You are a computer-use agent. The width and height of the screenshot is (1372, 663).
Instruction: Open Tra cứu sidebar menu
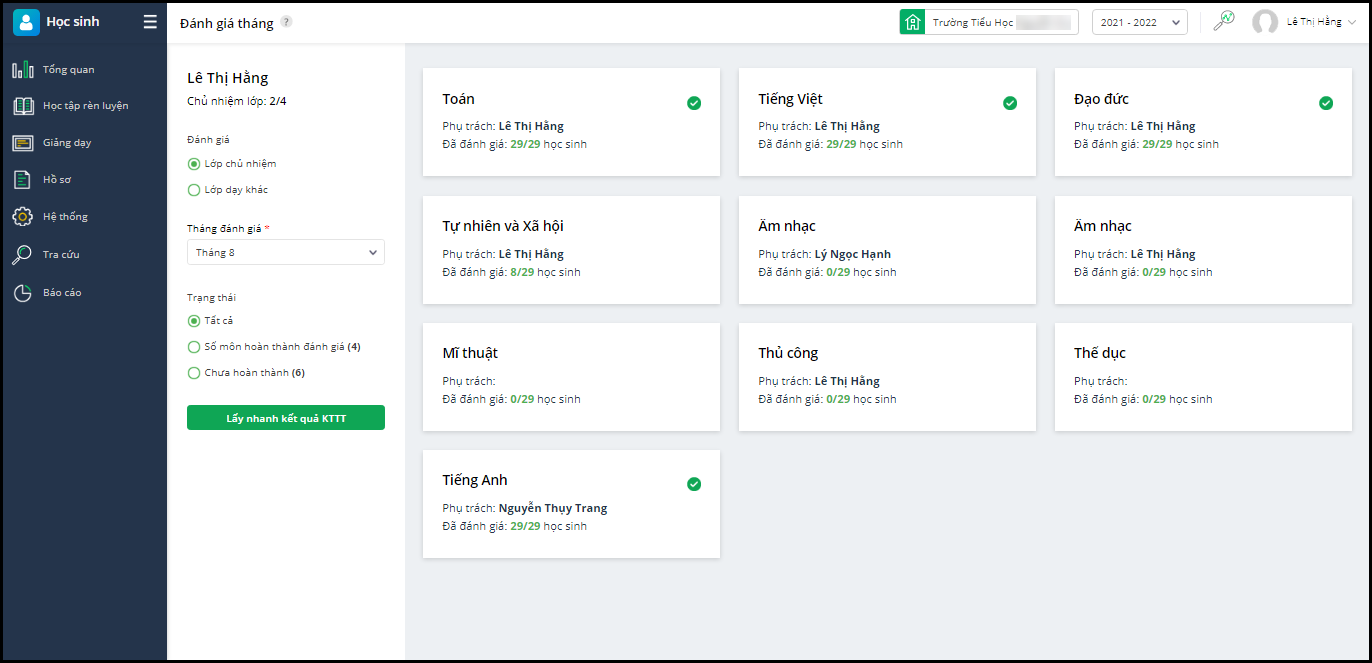coord(60,255)
